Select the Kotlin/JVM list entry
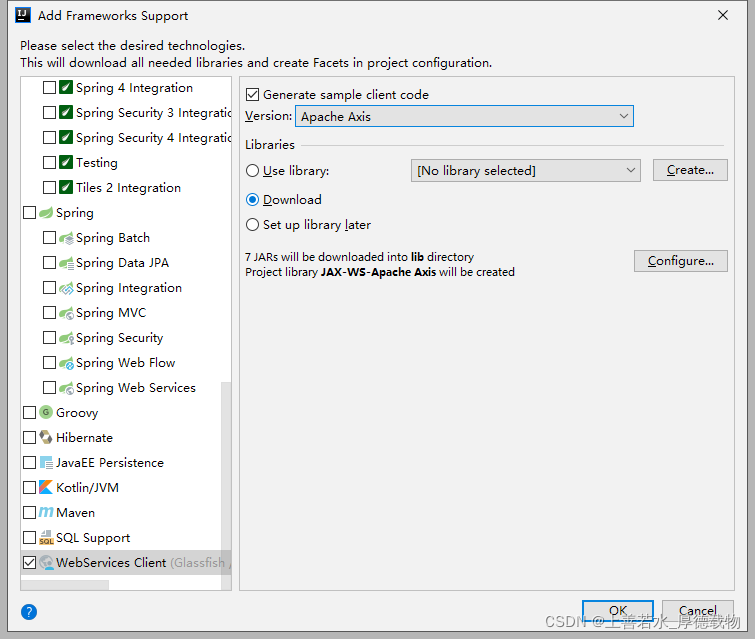 (87, 488)
